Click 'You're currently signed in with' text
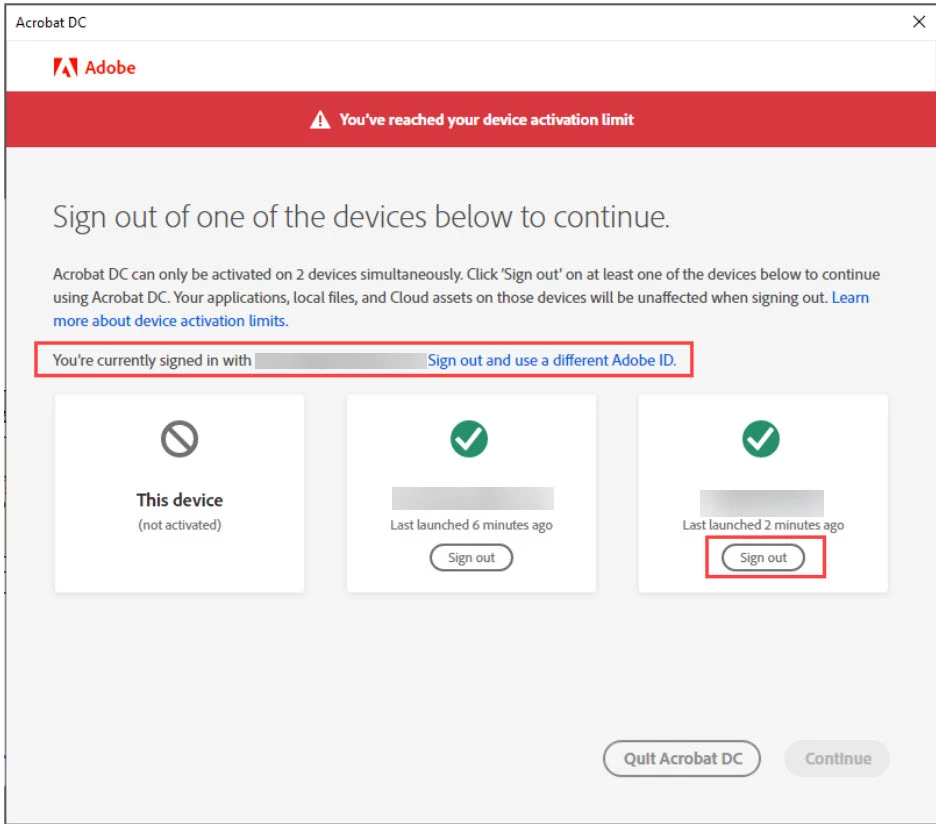Screen dimensions: 936x824 click(152, 360)
